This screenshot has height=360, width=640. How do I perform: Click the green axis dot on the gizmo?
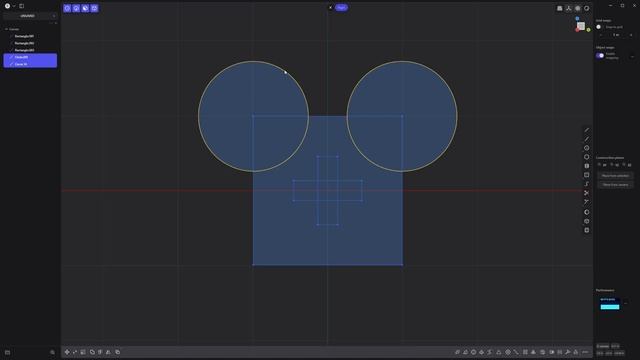(588, 30)
